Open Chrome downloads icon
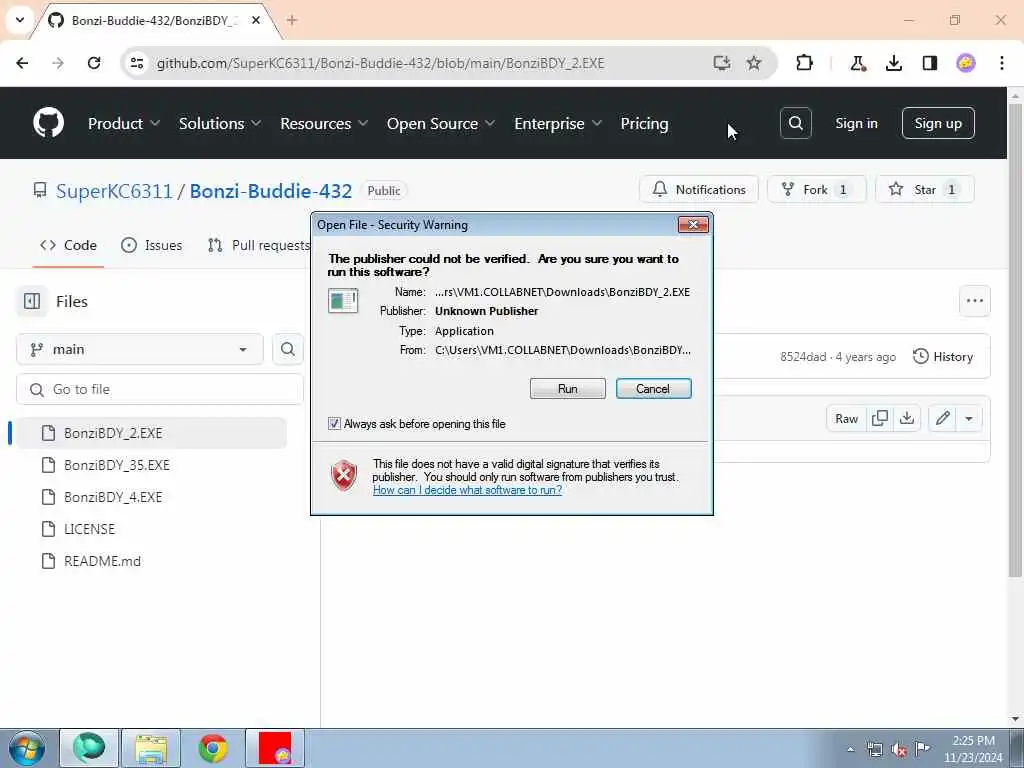The width and height of the screenshot is (1024, 768). 893,63
